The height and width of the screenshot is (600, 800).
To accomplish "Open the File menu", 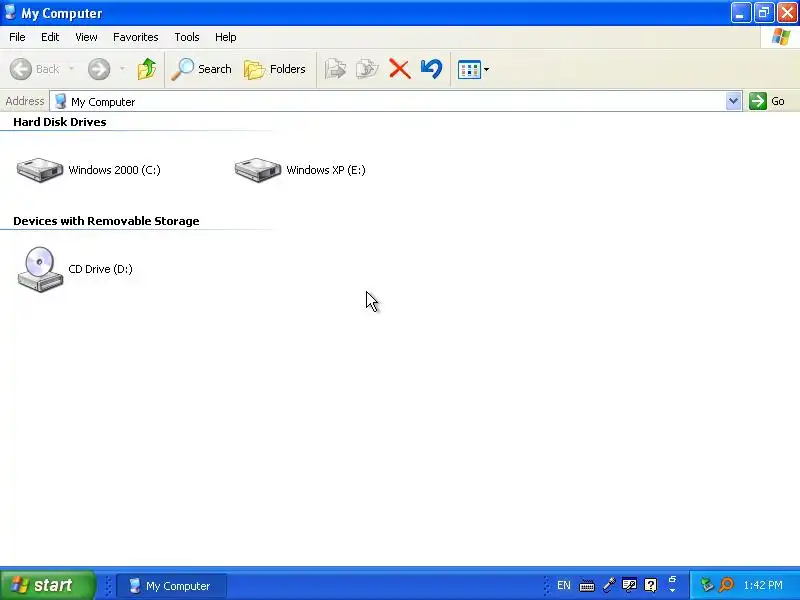I will pyautogui.click(x=17, y=37).
